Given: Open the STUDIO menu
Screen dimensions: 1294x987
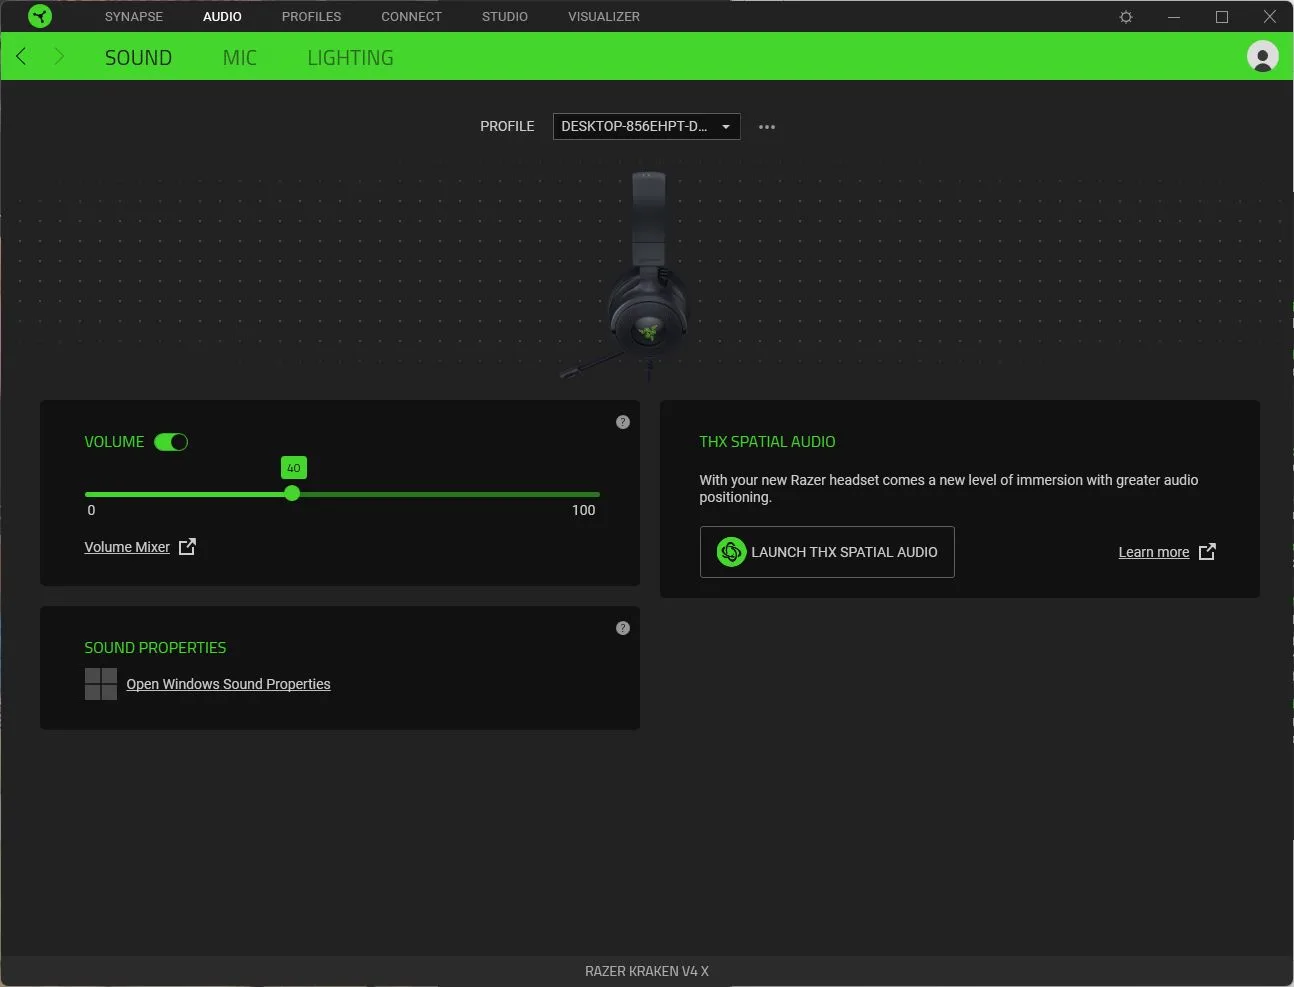Looking at the screenshot, I should [505, 17].
